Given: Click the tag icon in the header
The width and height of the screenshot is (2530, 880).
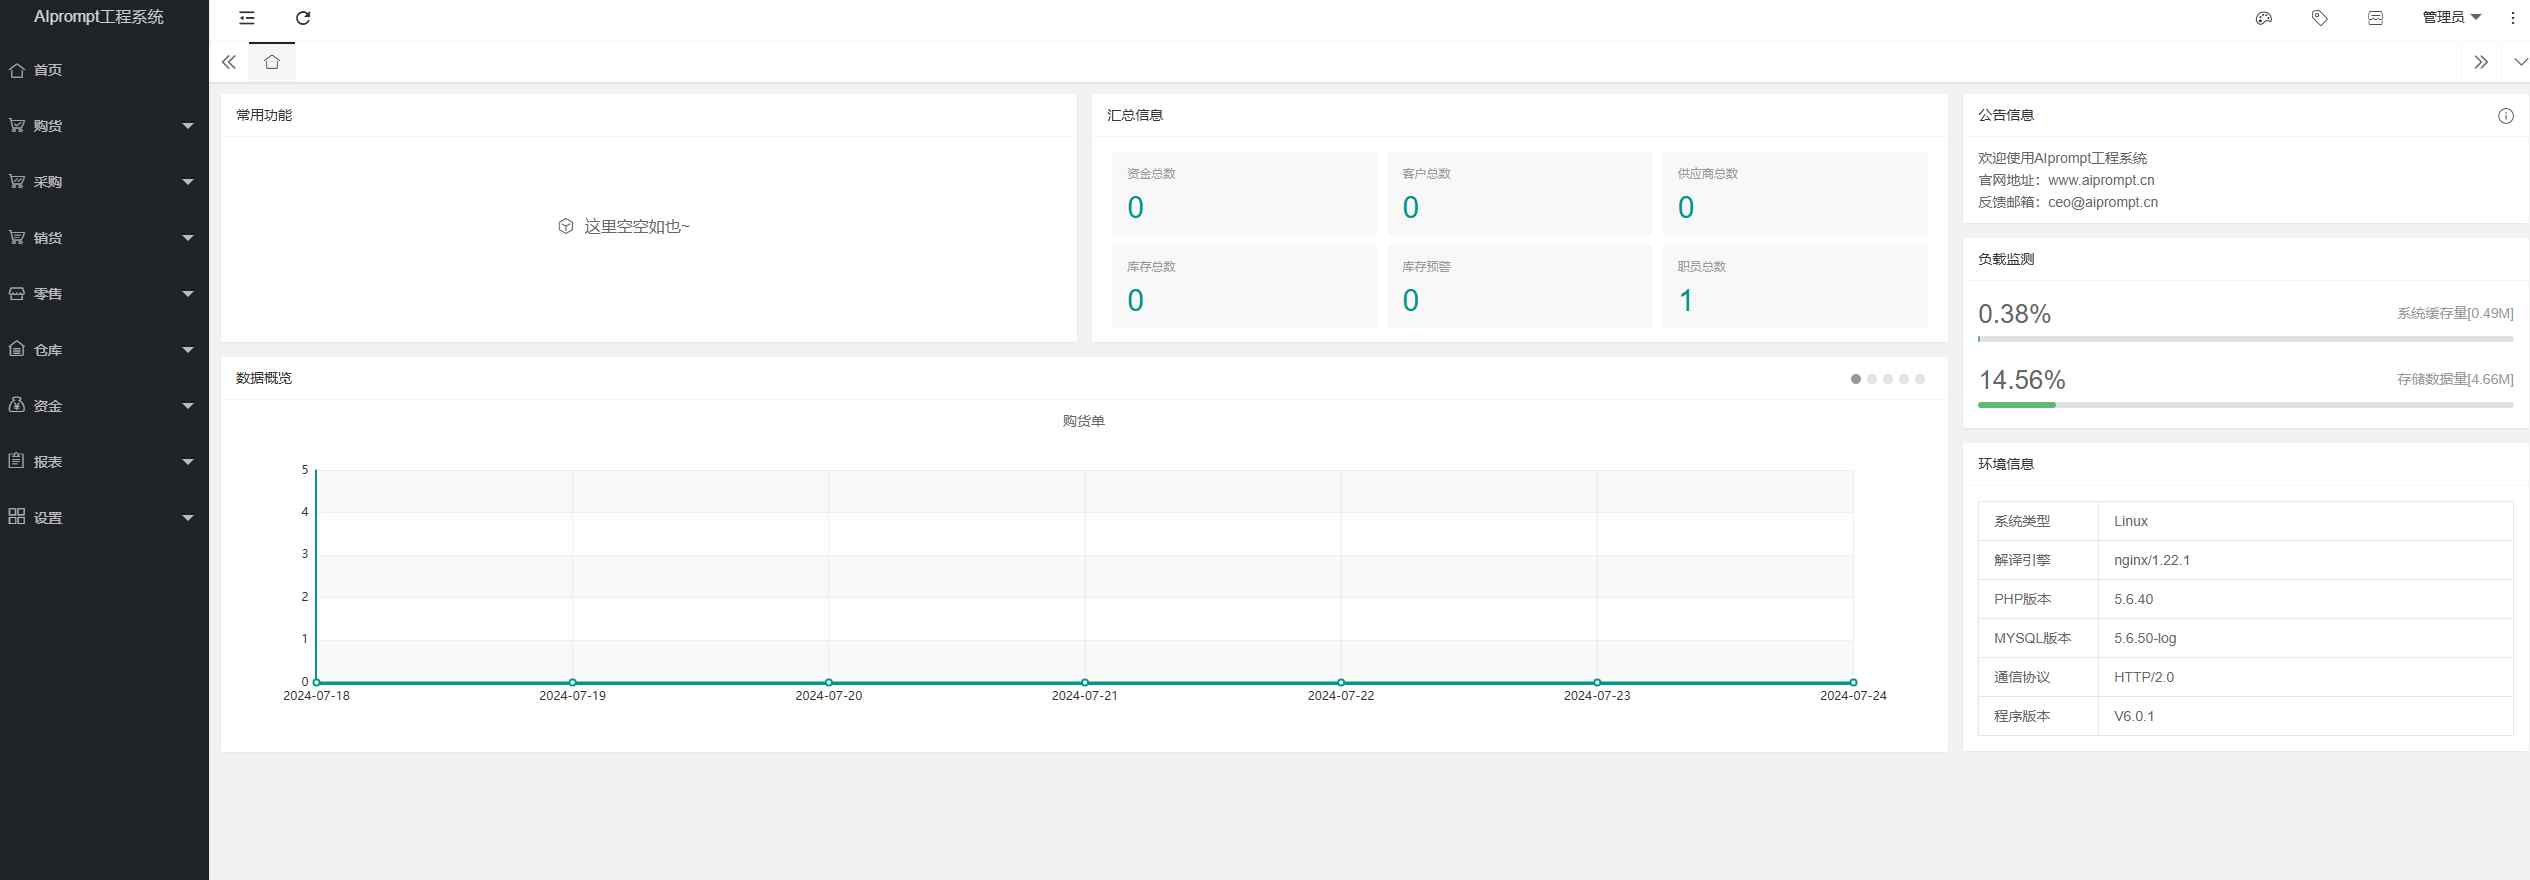Looking at the screenshot, I should (x=2319, y=18).
